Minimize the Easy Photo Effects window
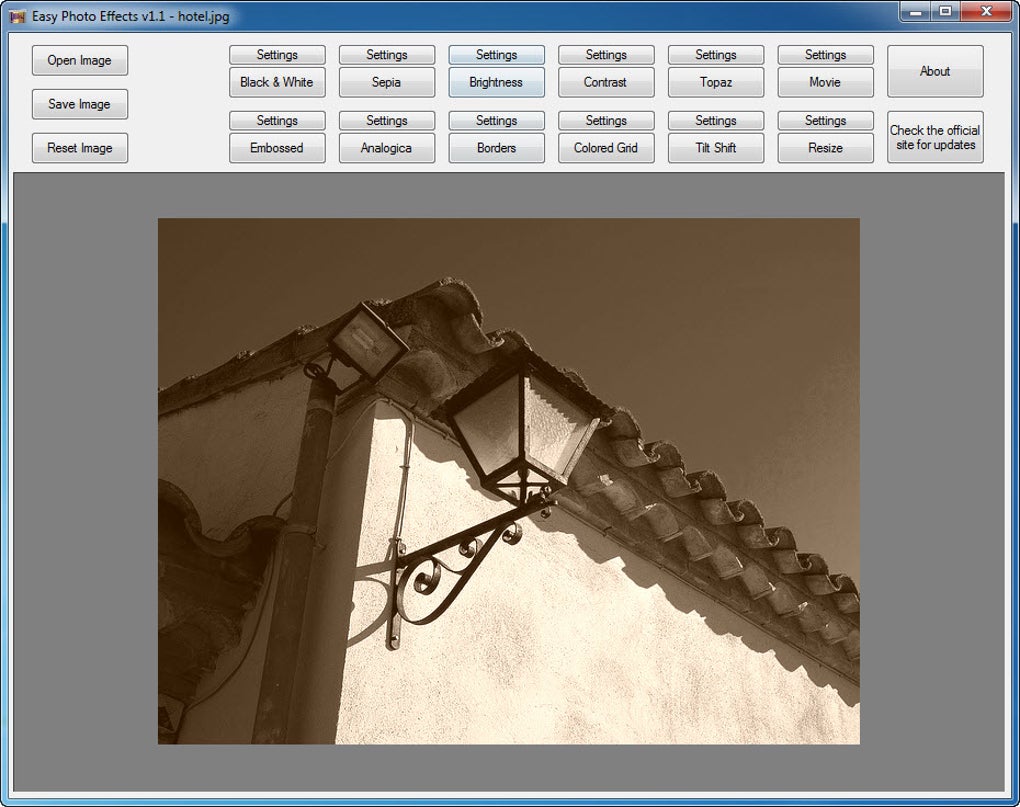Viewport: 1020px width, 807px height. (x=915, y=12)
